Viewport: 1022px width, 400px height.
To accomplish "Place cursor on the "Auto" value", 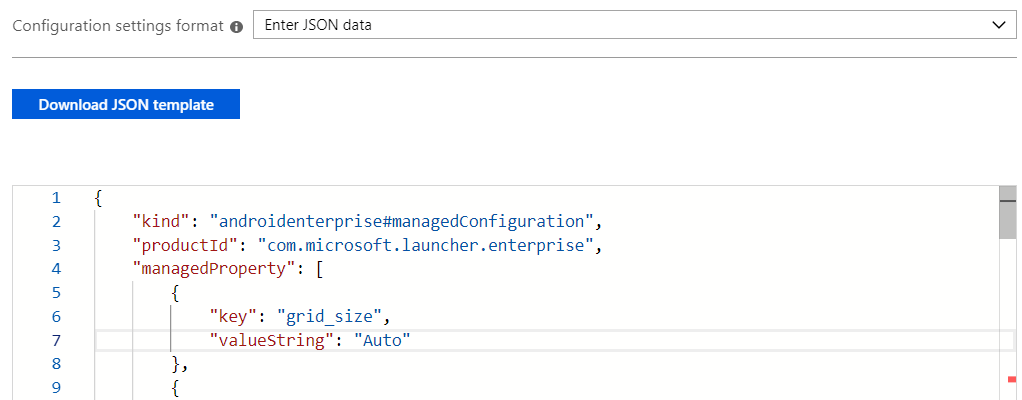I will point(383,341).
